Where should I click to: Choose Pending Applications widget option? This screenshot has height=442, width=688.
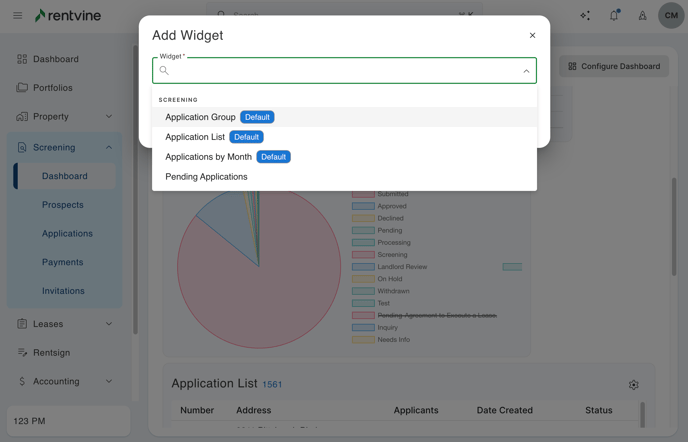pyautogui.click(x=206, y=177)
